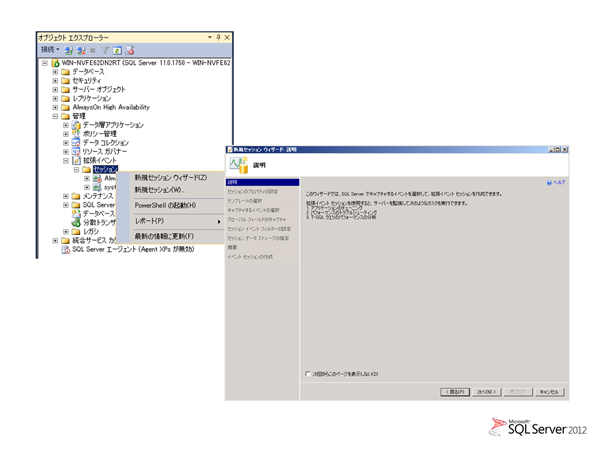Expand the セキュリティ folder node
The image size is (600, 450).
point(55,81)
